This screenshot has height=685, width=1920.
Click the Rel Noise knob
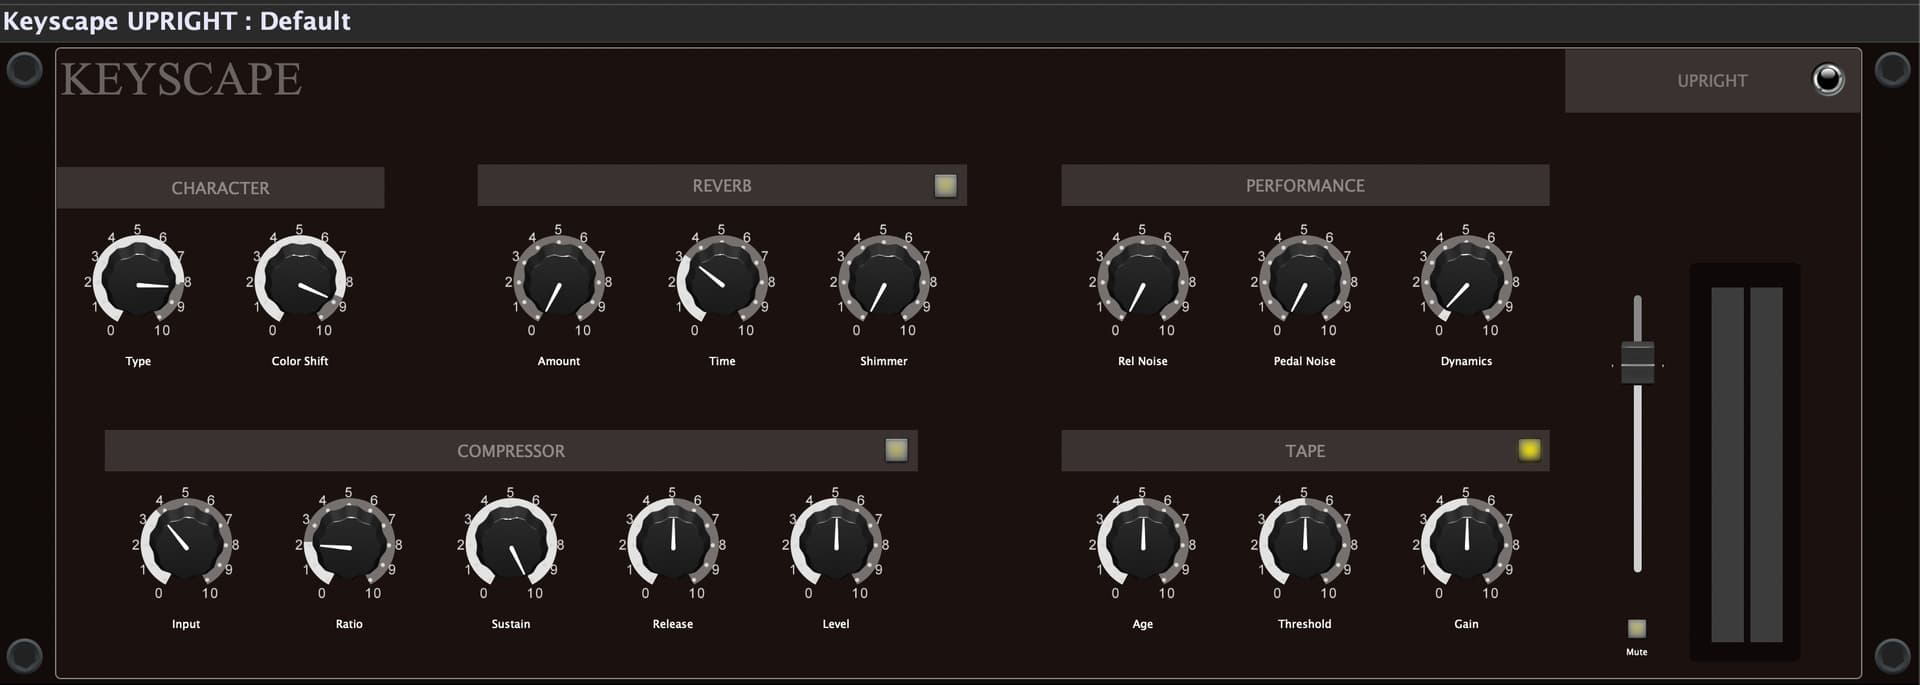pos(1143,282)
